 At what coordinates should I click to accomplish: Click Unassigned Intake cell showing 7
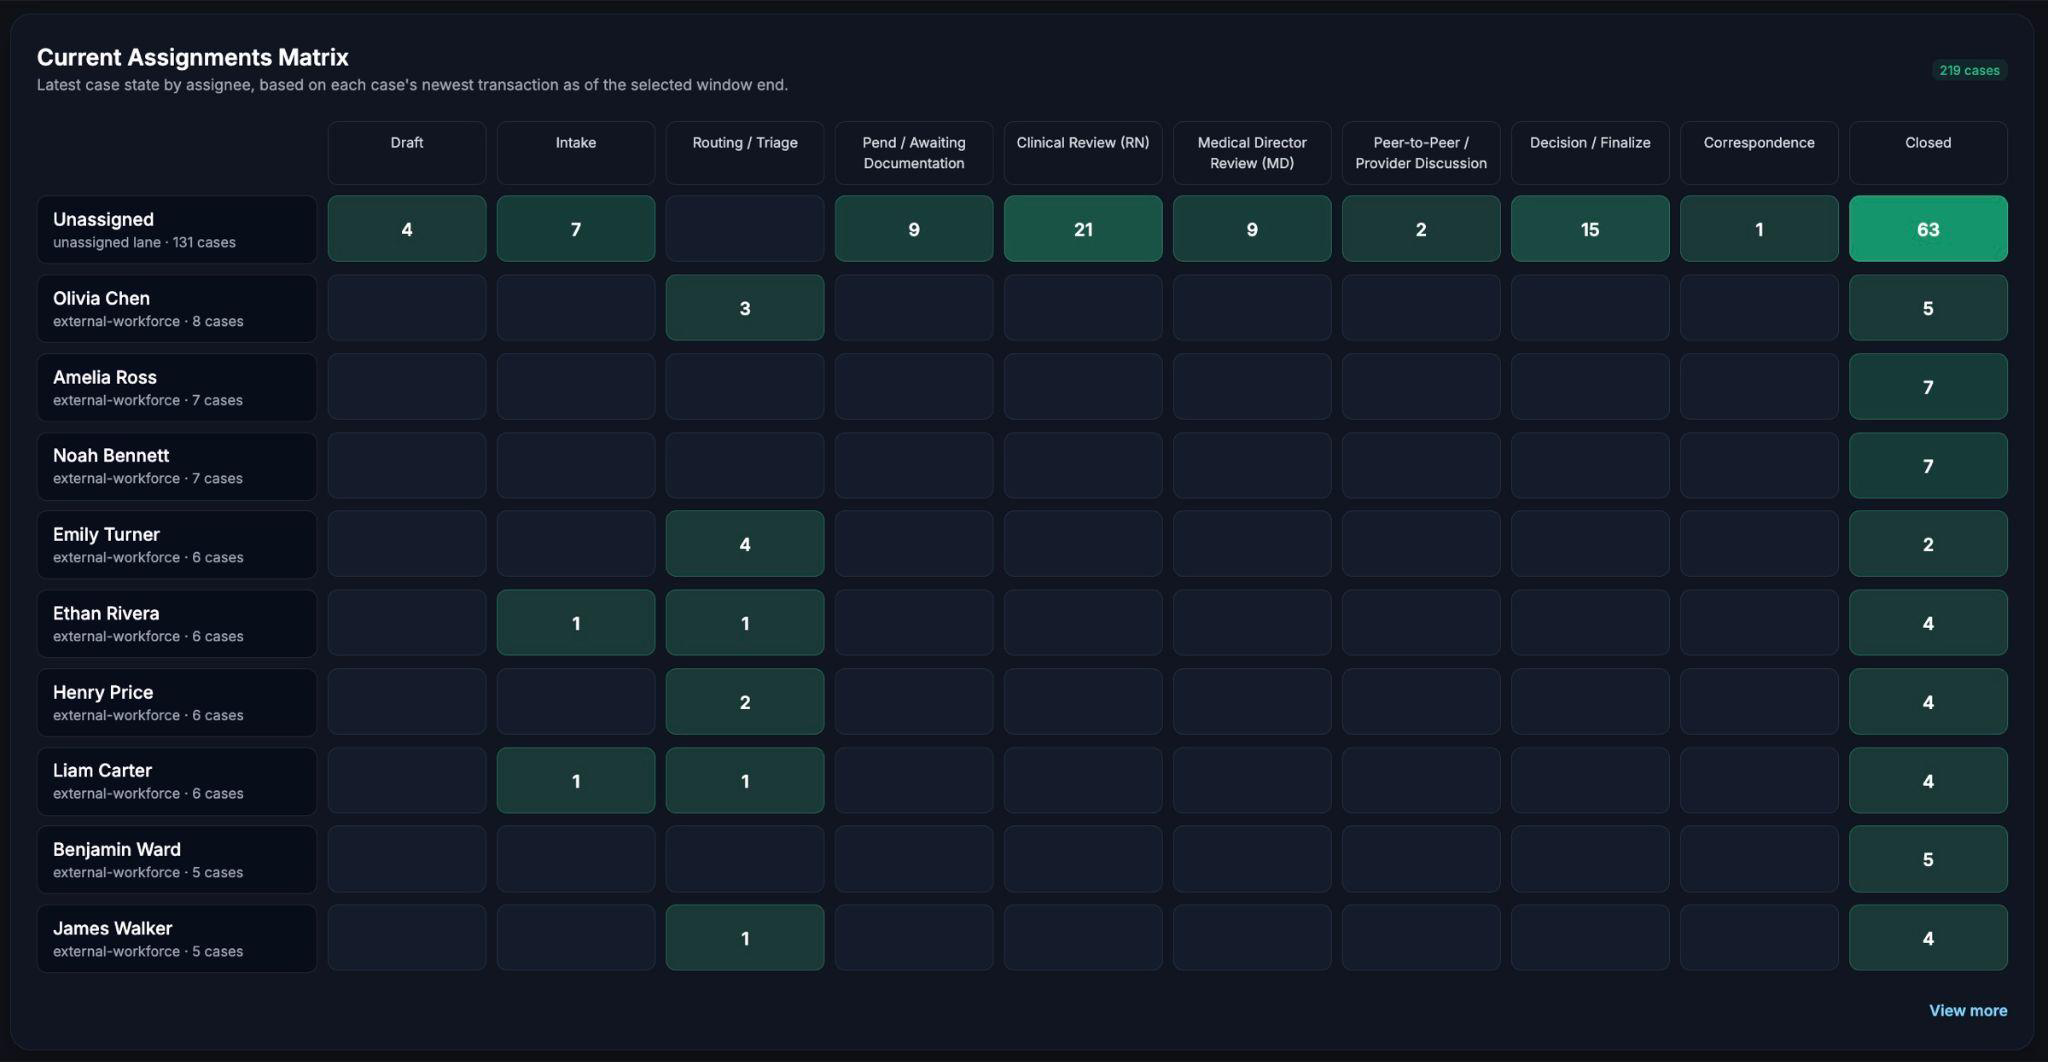click(x=576, y=229)
